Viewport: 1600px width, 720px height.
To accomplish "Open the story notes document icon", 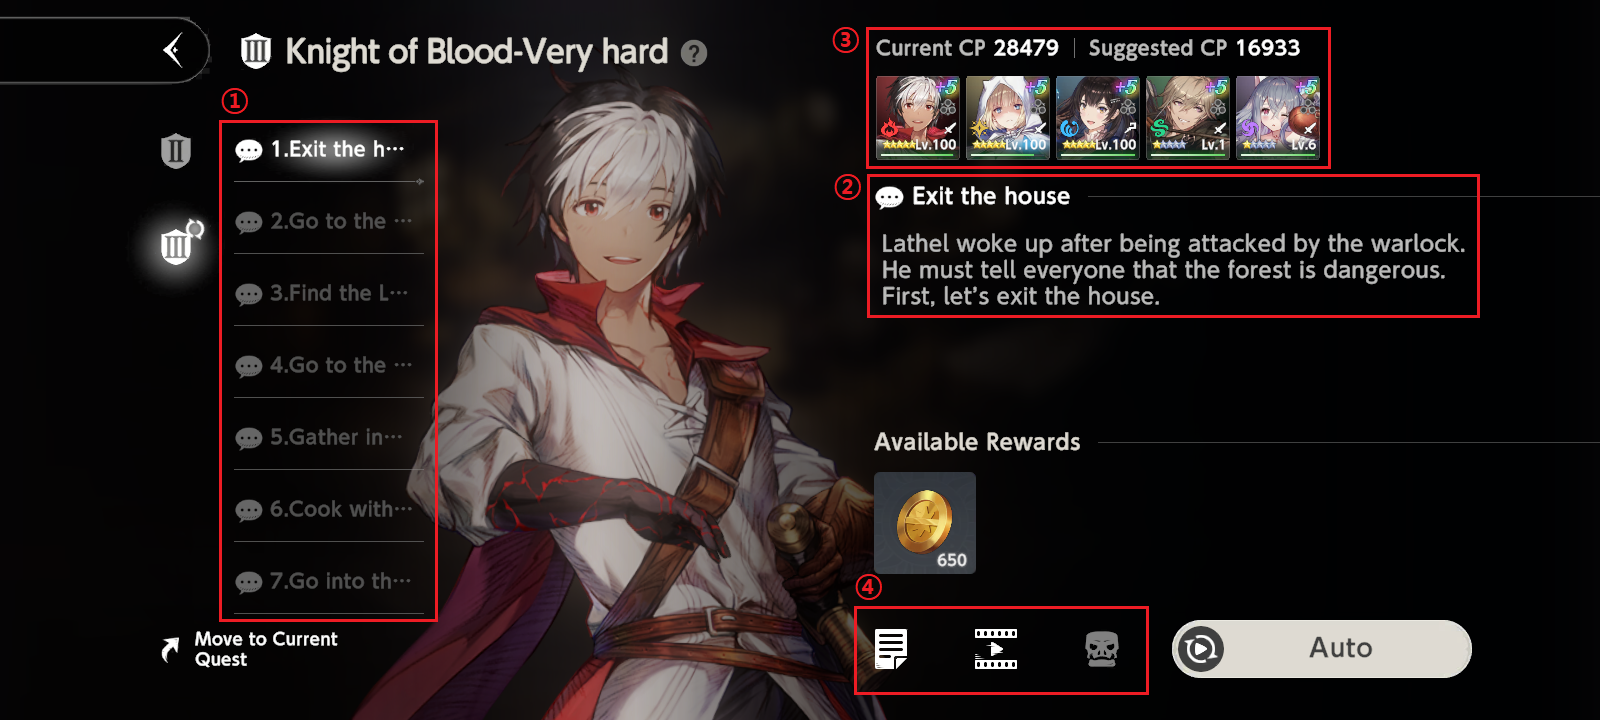I will pyautogui.click(x=890, y=649).
